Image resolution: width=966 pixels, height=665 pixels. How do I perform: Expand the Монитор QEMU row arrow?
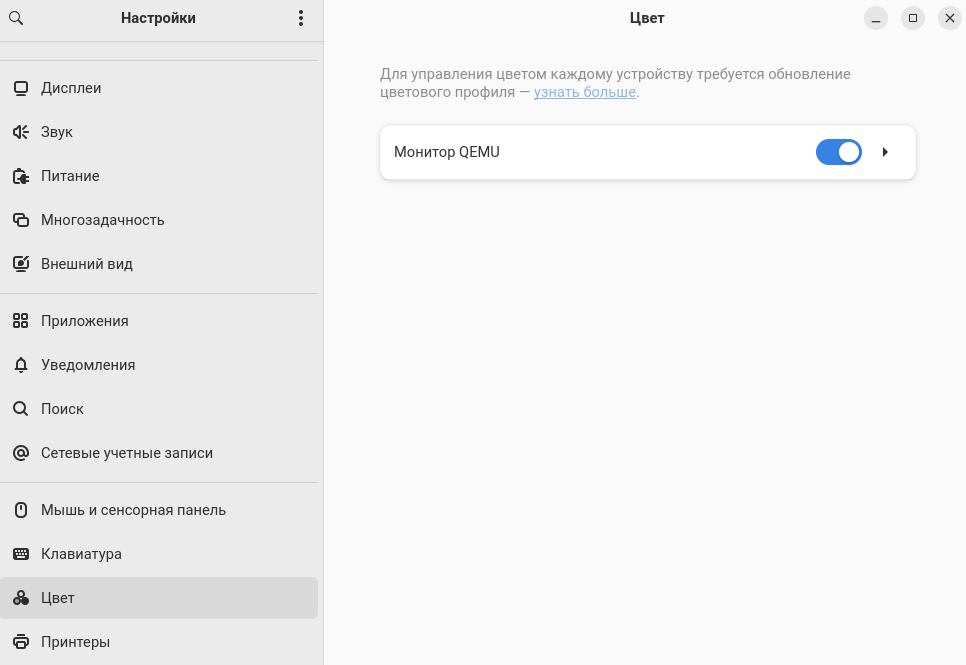tap(885, 152)
